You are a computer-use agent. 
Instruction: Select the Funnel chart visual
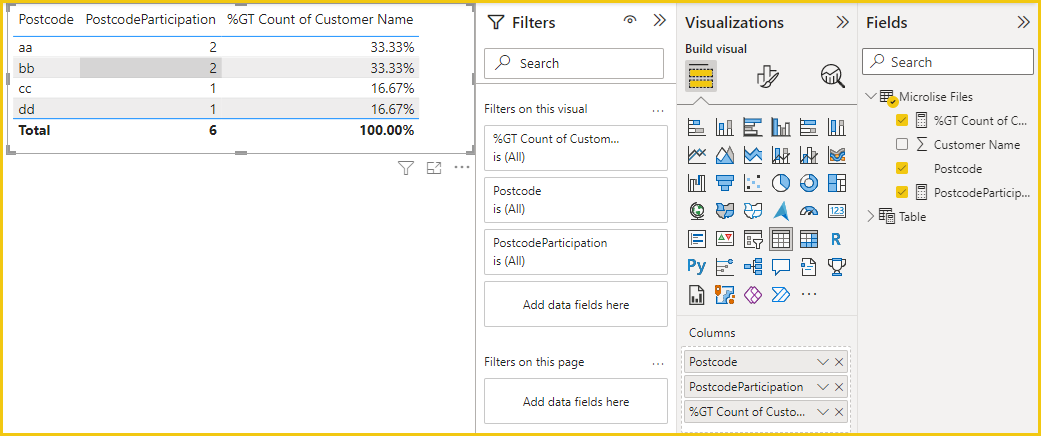(x=724, y=182)
